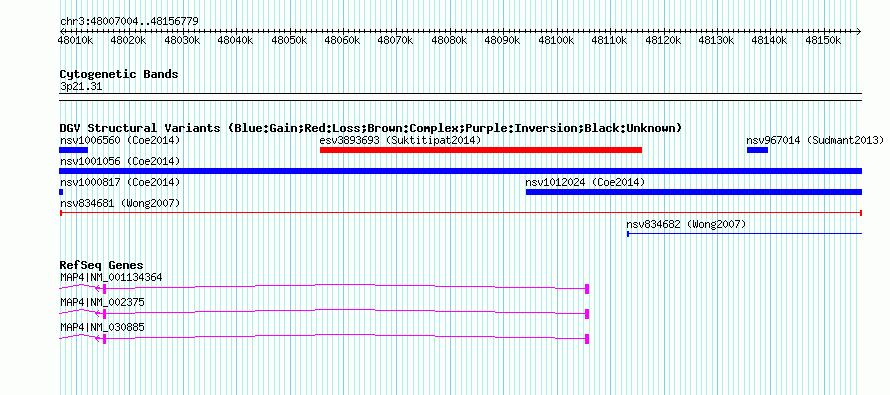The width and height of the screenshot is (890, 395).
Task: Click the 48100k ruler tick label
Action: (556, 40)
